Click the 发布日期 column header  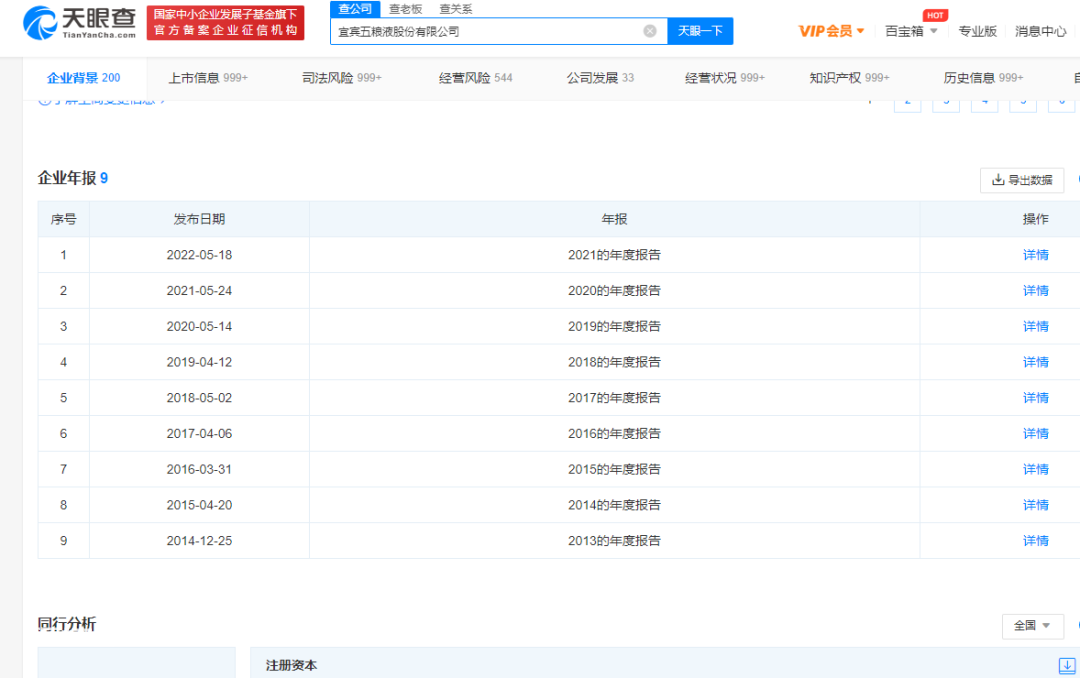[199, 219]
